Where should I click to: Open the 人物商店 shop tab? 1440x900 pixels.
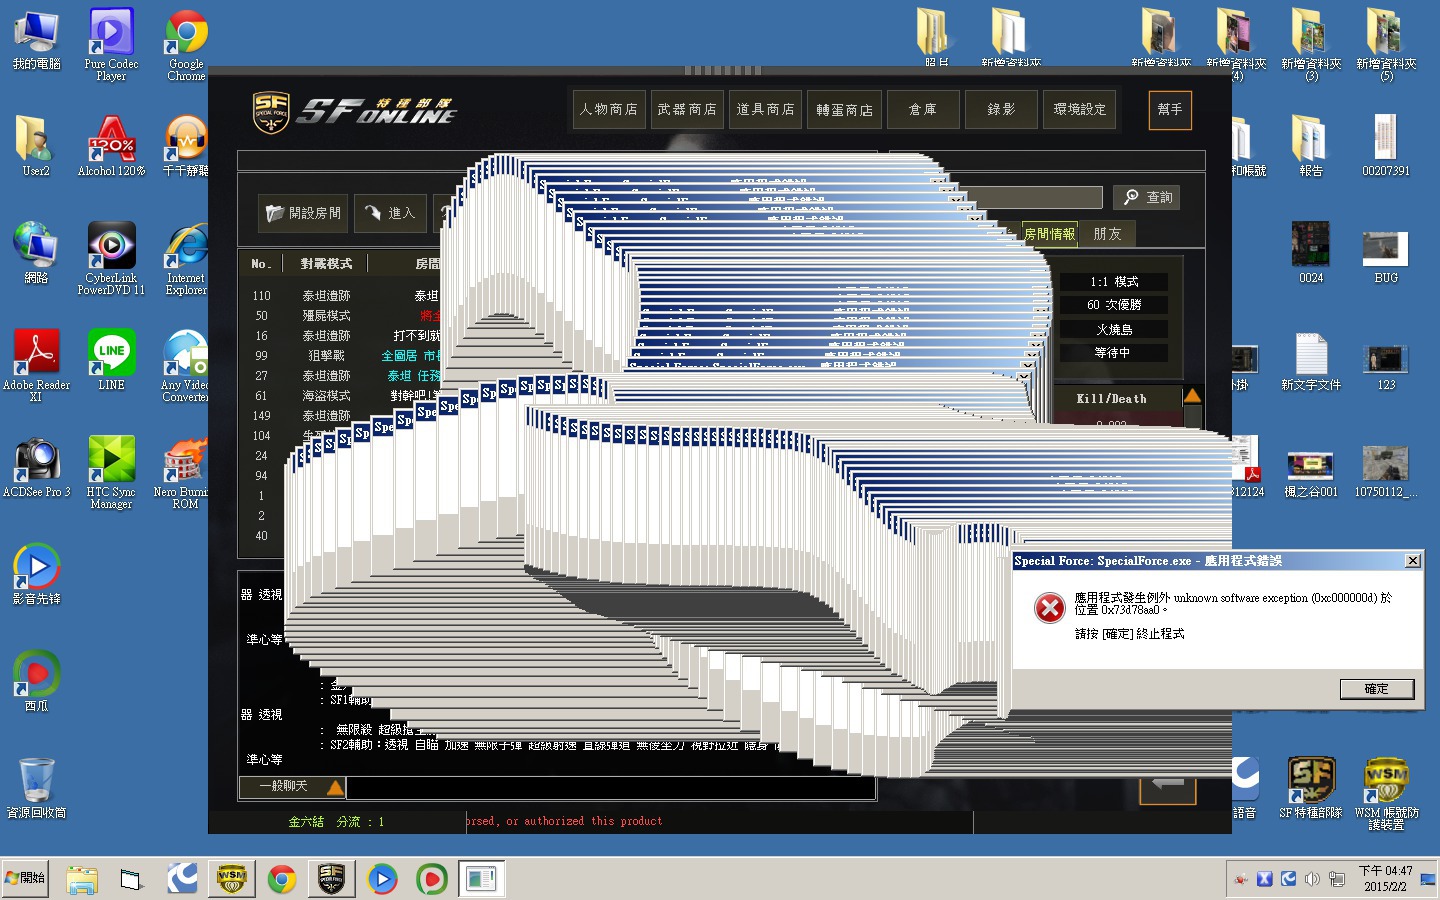click(609, 110)
